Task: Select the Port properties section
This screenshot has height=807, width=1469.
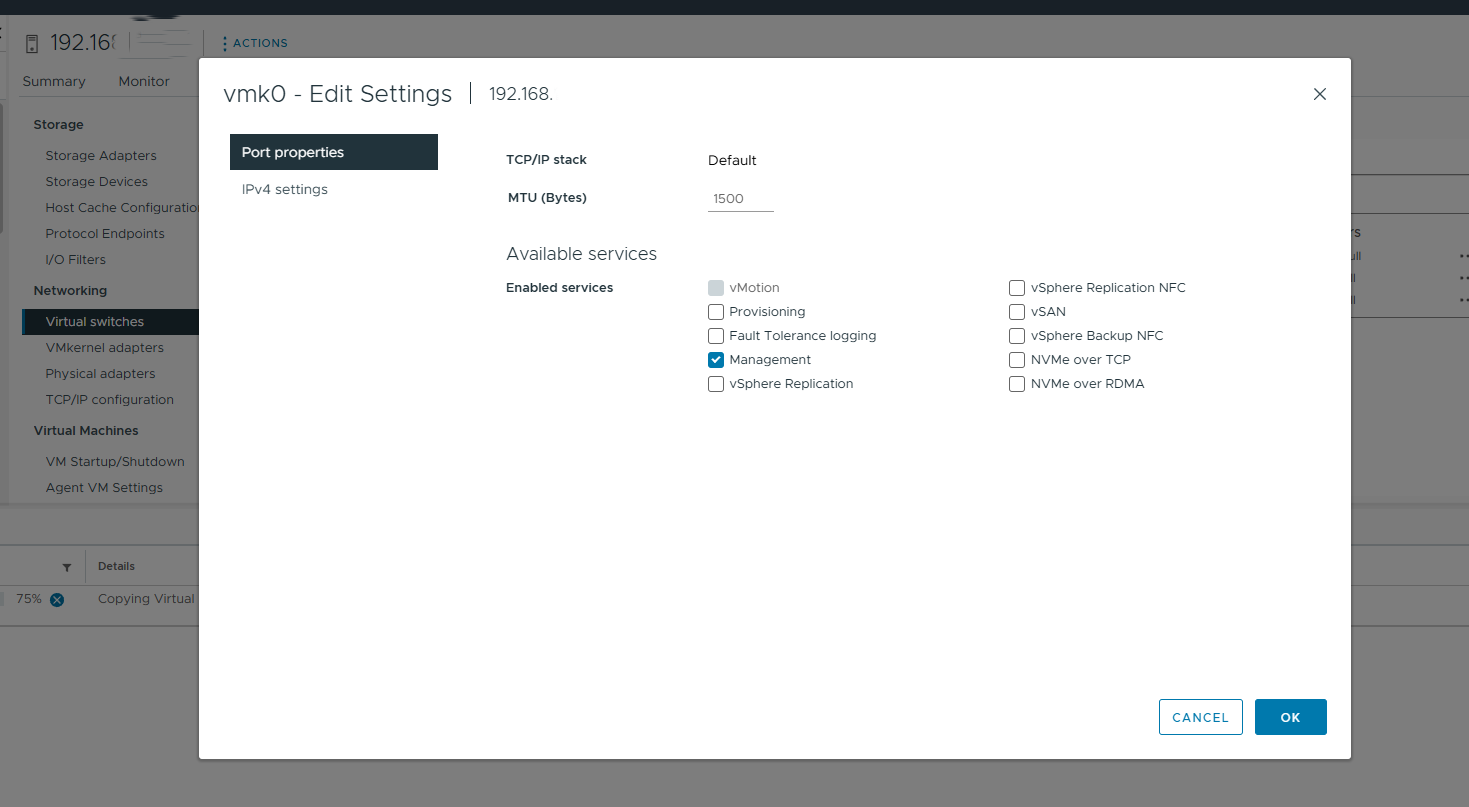Action: [333, 152]
